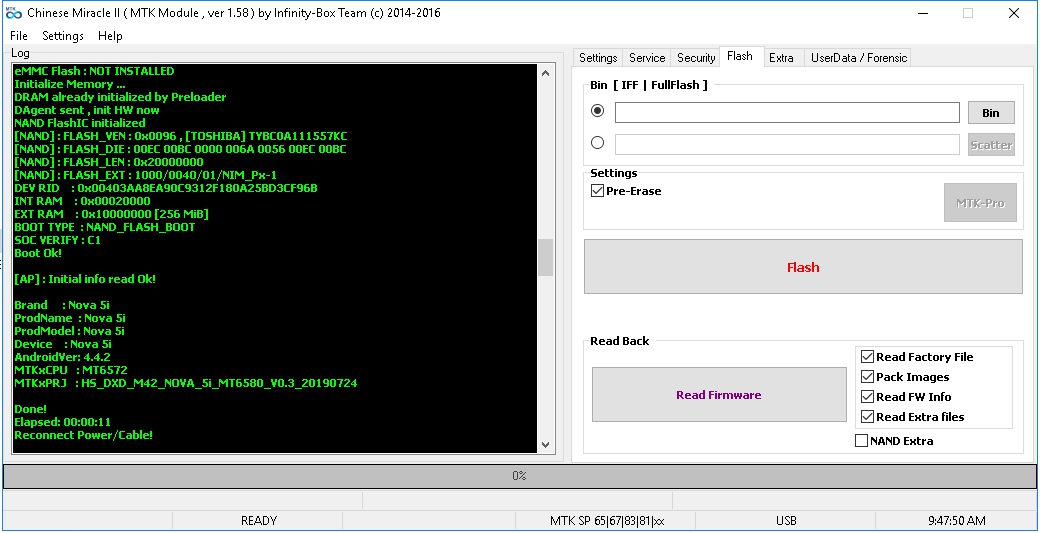This screenshot has width=1040, height=533.
Task: Toggle Read Extra files checkbox
Action: [912, 416]
